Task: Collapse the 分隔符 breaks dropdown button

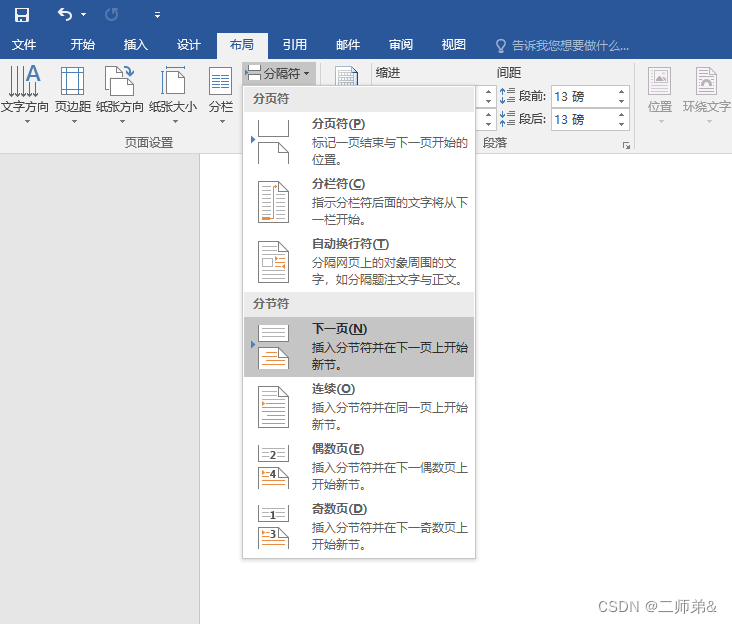Action: point(279,73)
